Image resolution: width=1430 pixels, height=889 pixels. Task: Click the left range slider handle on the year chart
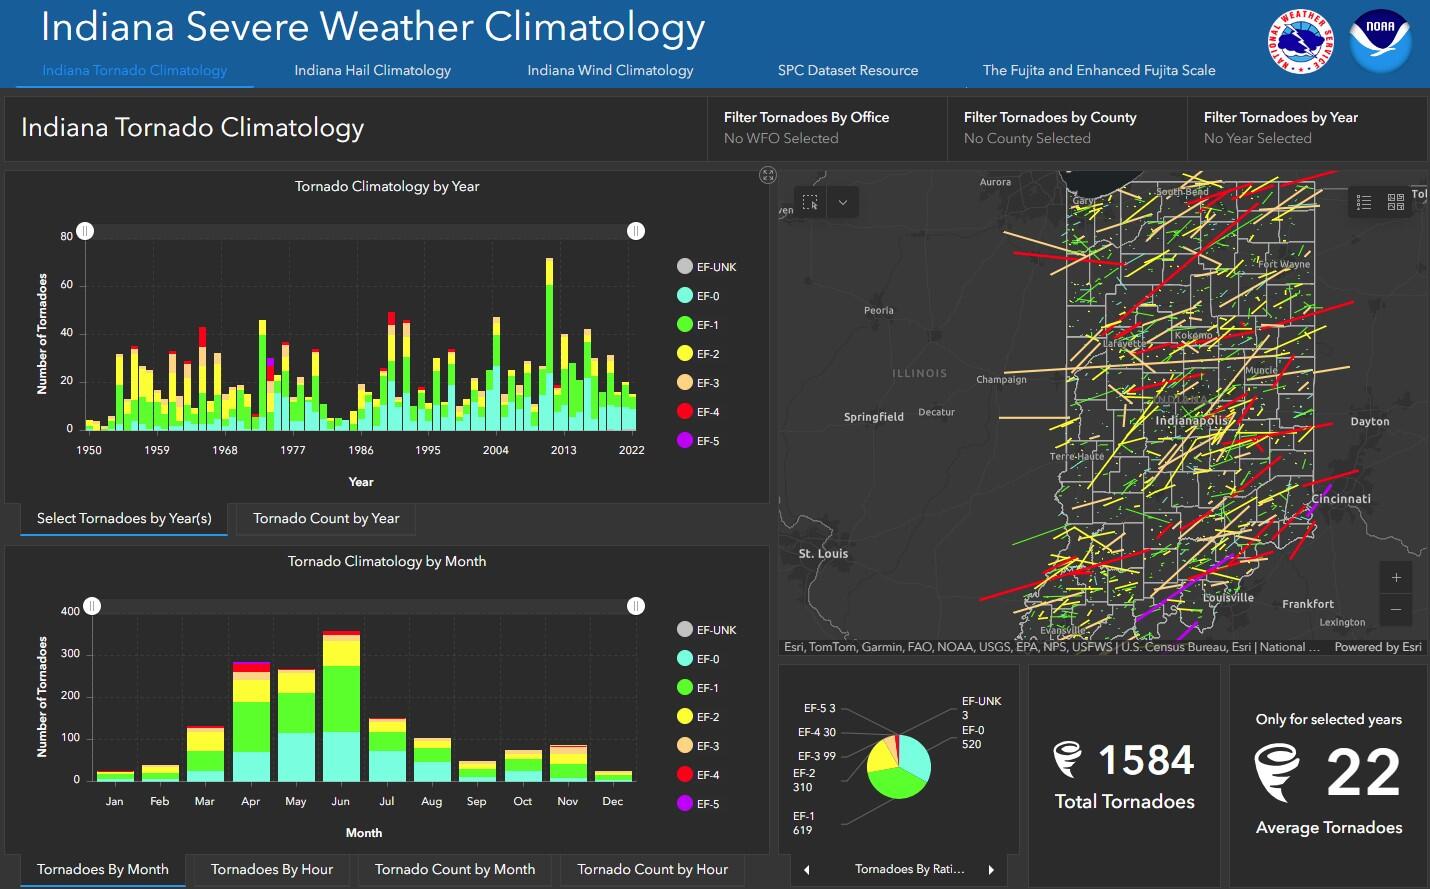click(85, 231)
